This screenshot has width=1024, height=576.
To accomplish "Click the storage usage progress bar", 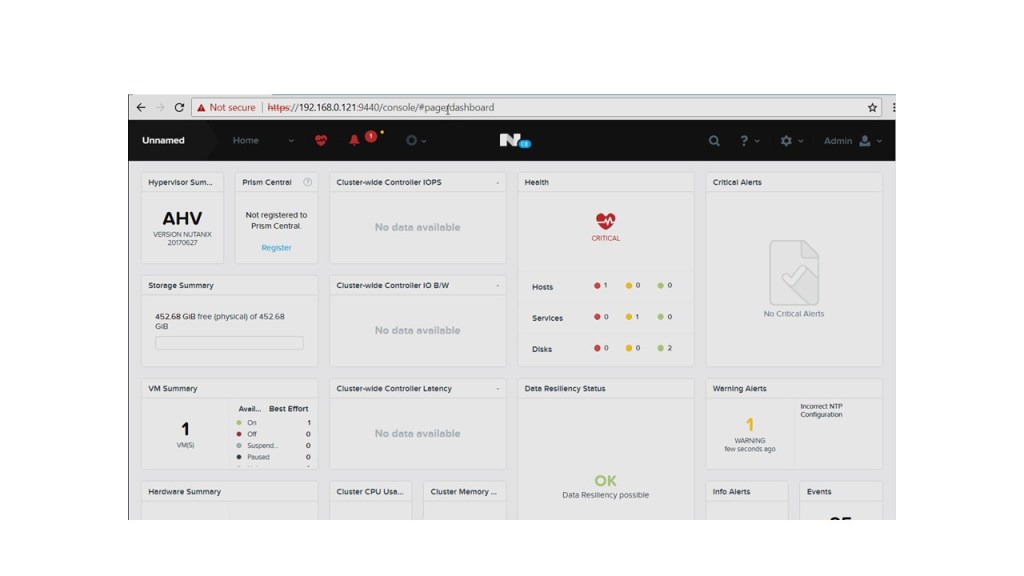I will click(229, 343).
